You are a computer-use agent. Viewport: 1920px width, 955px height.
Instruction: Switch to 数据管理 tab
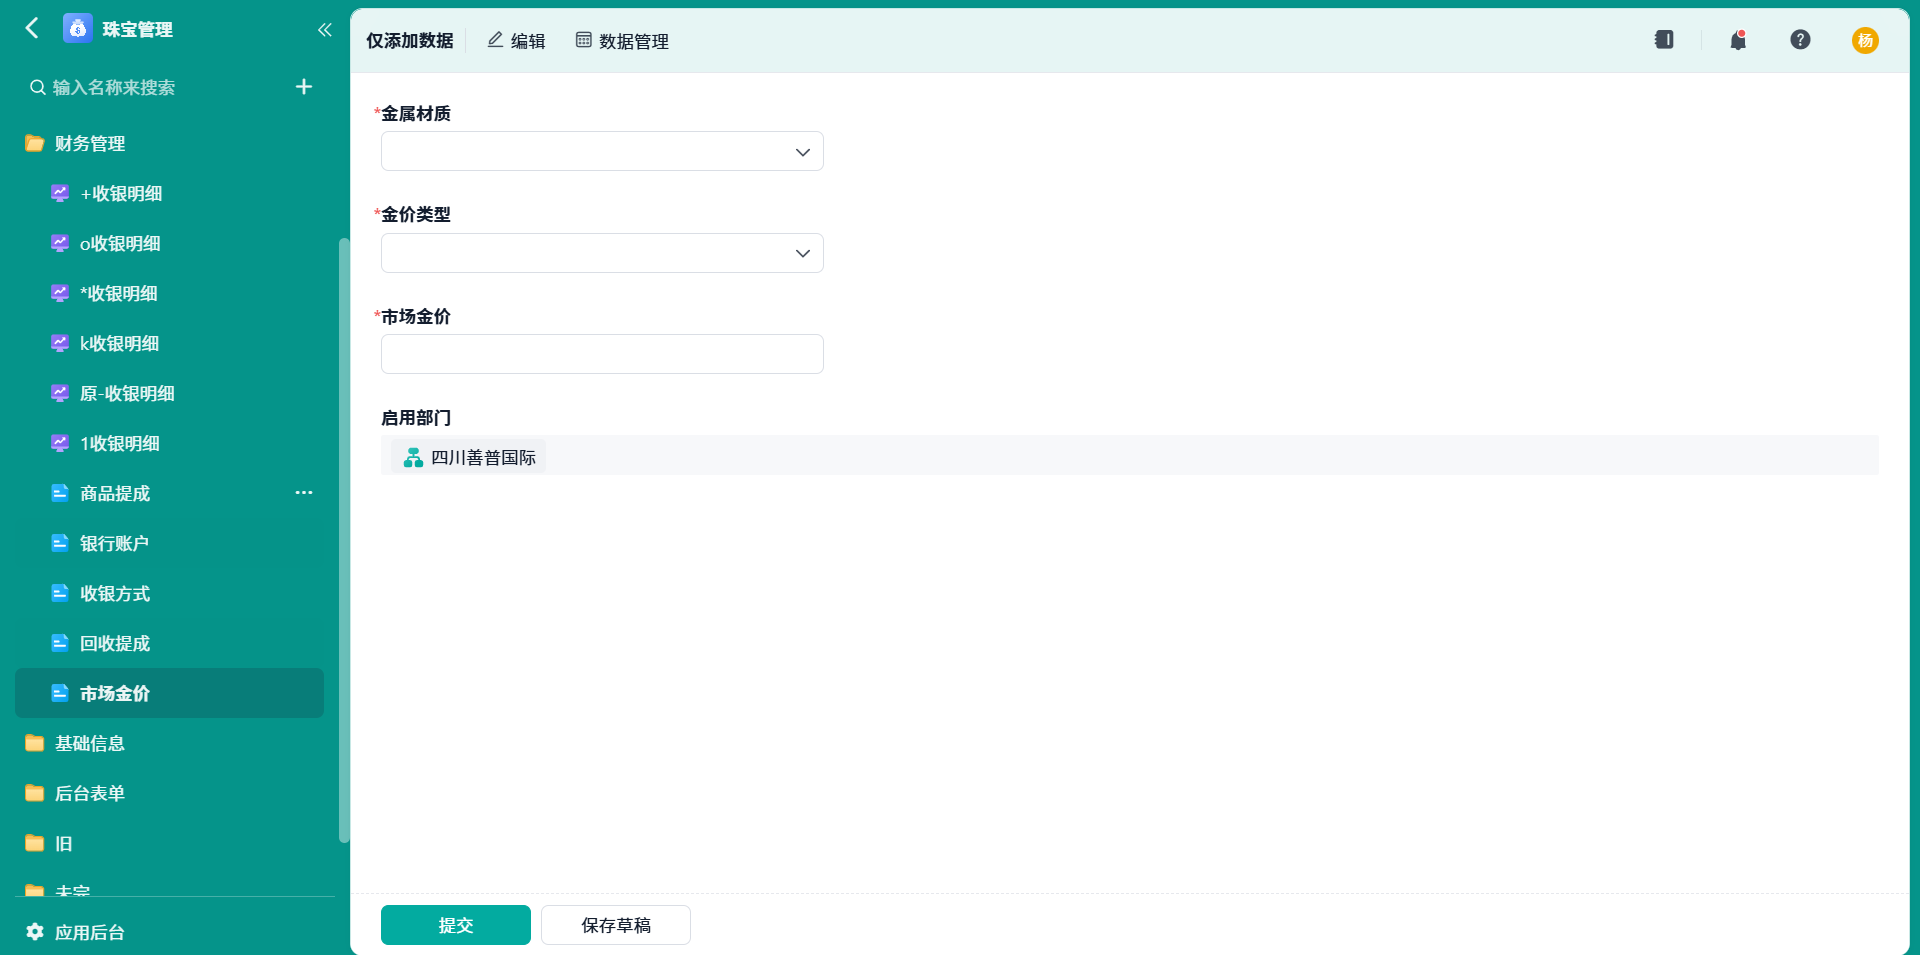coord(622,41)
